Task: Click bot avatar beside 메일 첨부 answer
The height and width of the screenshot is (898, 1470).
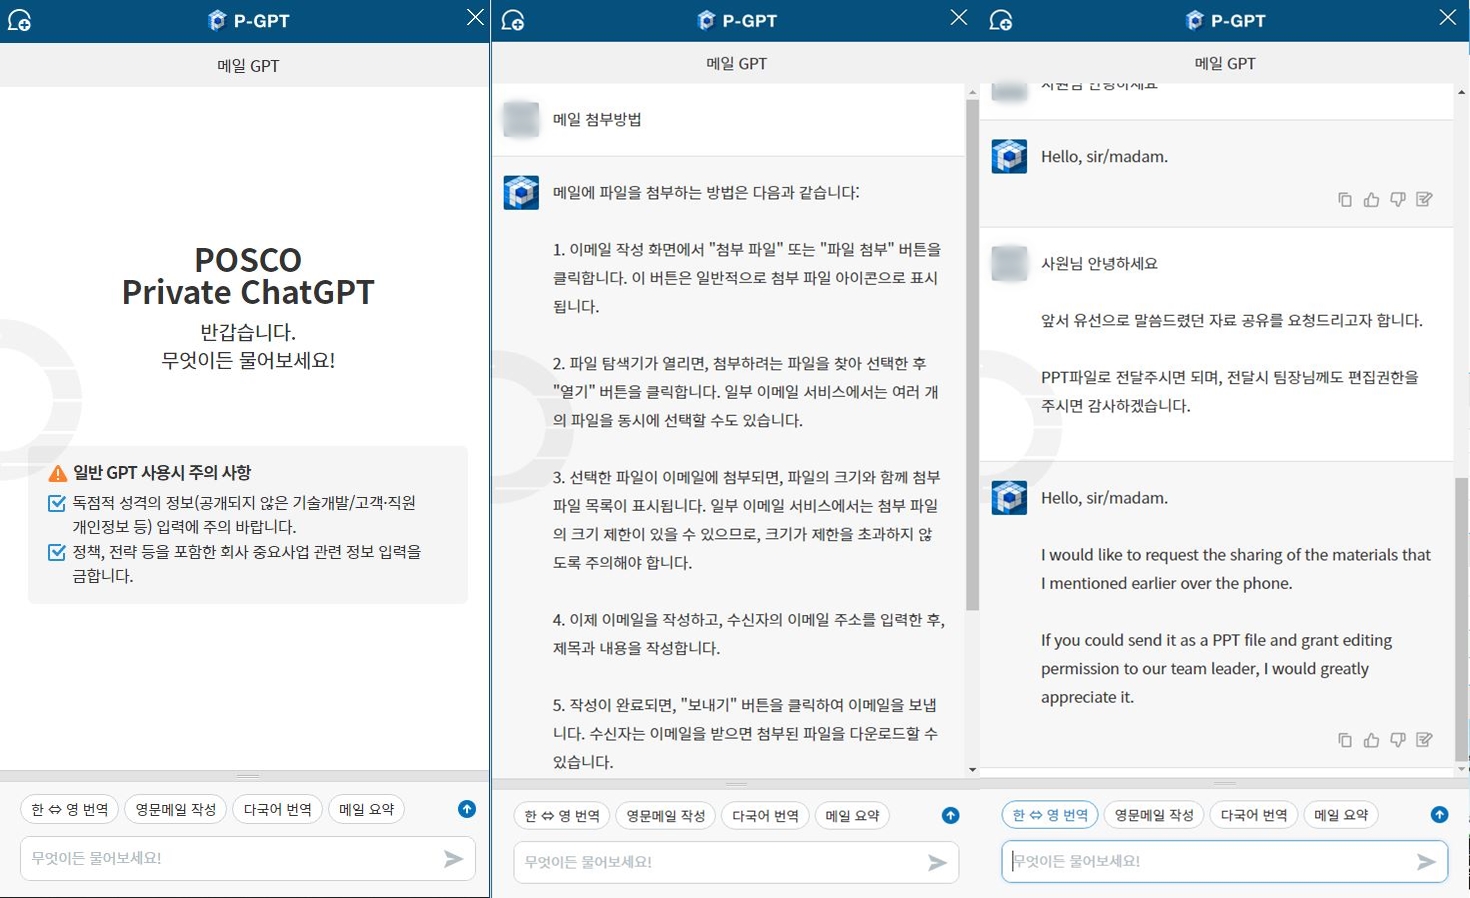Action: [x=521, y=192]
